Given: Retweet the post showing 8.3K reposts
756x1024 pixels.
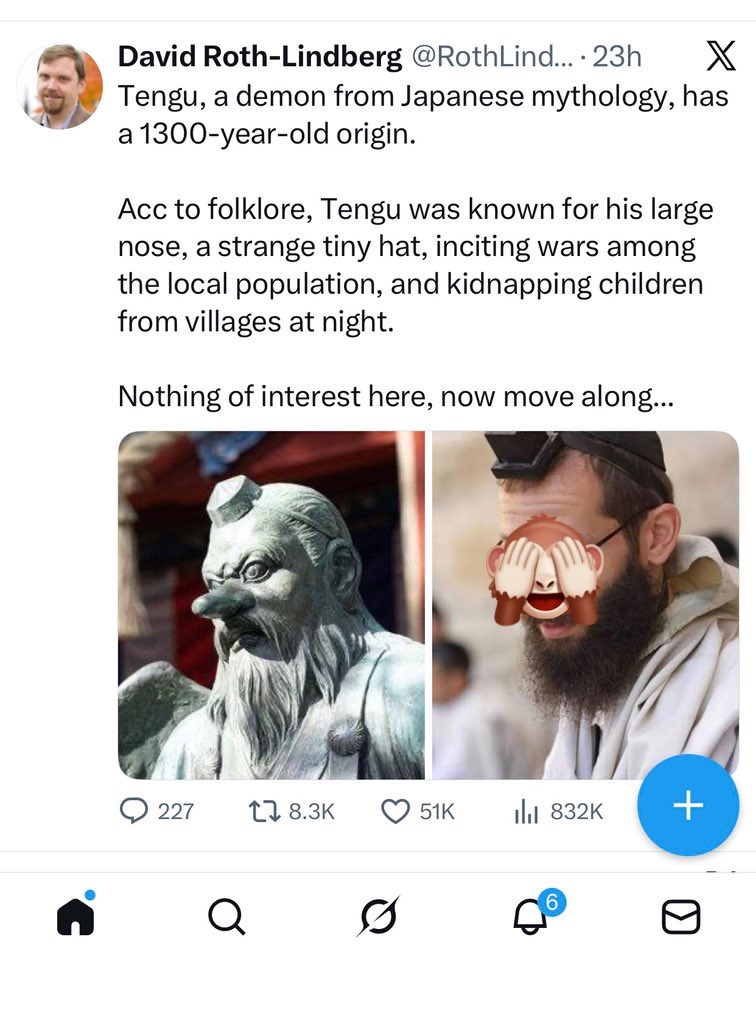Looking at the screenshot, I should click(272, 813).
